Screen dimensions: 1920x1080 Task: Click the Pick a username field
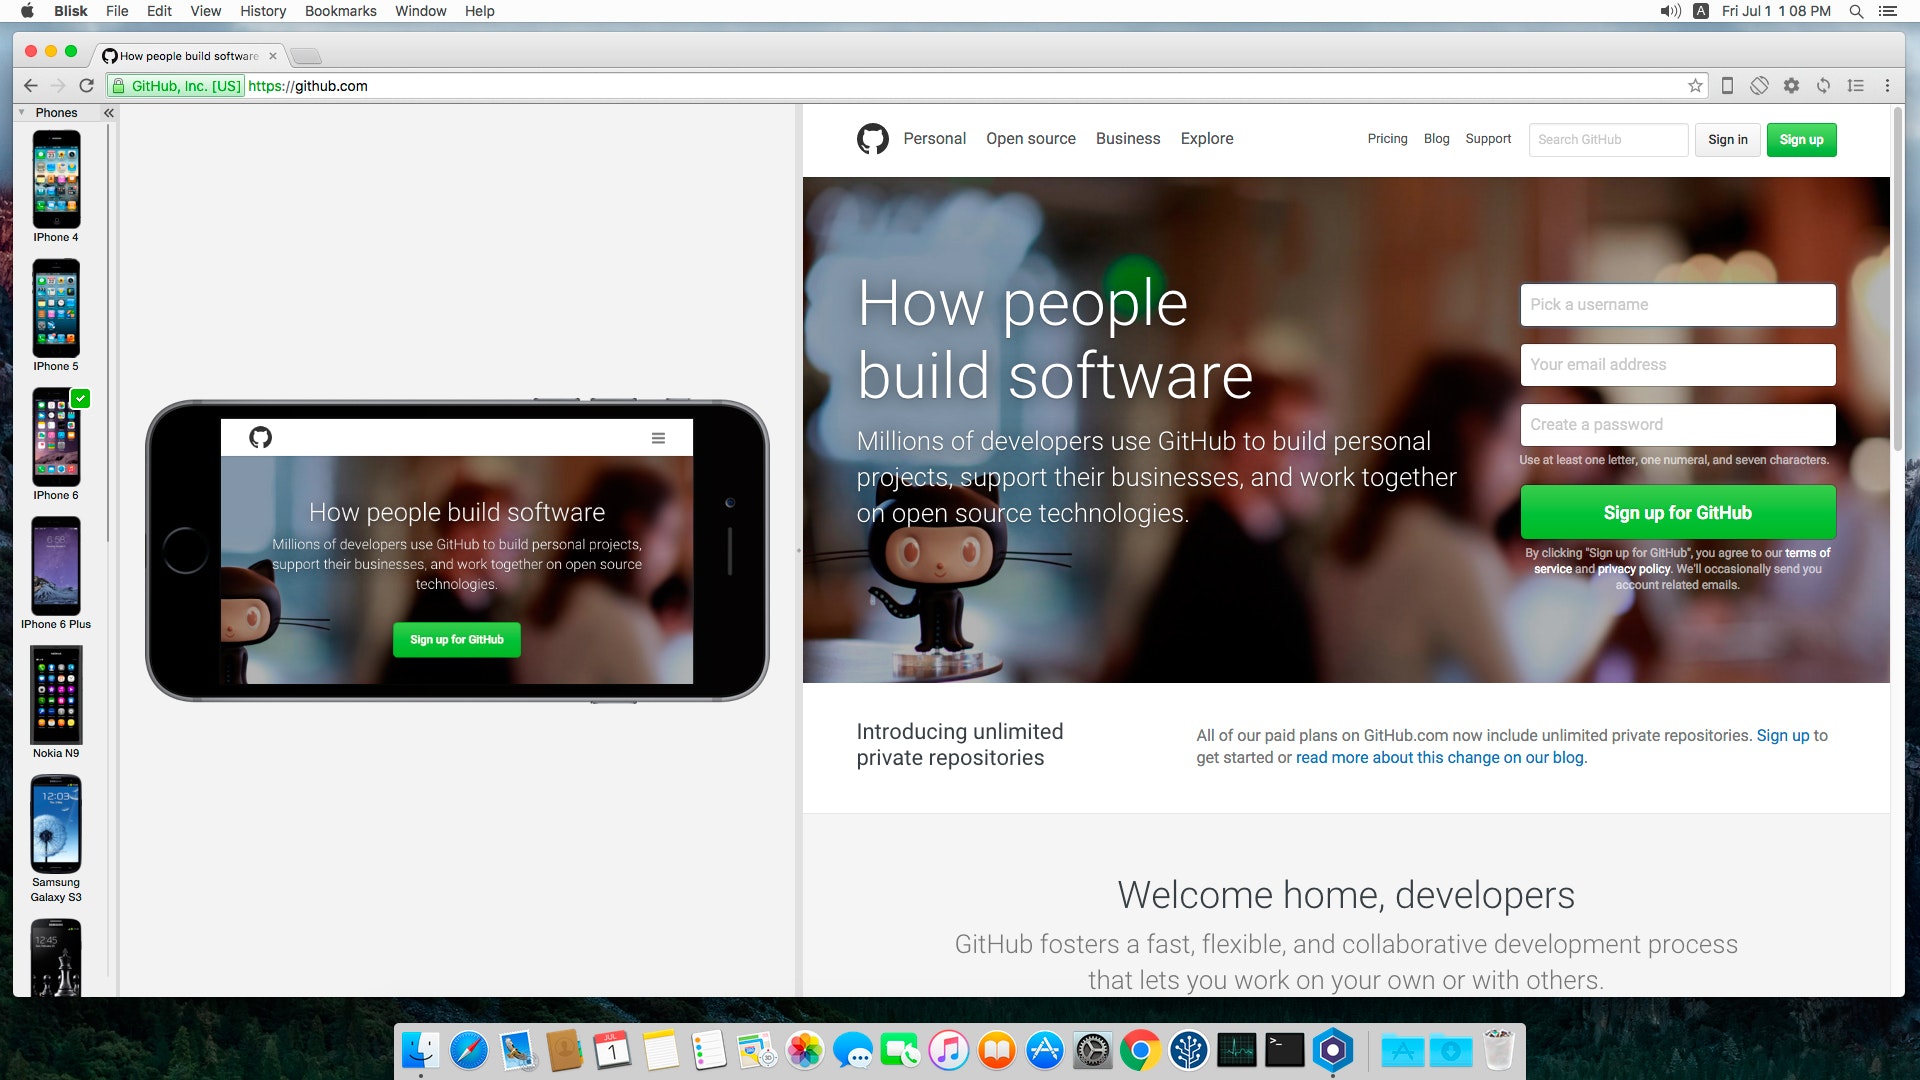[1677, 305]
